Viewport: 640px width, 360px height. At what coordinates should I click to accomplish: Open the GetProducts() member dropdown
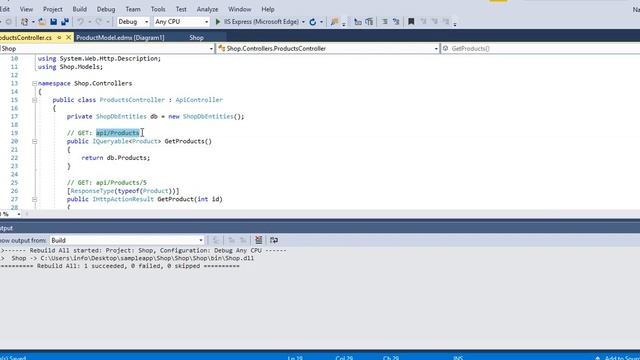pyautogui.click(x=540, y=49)
